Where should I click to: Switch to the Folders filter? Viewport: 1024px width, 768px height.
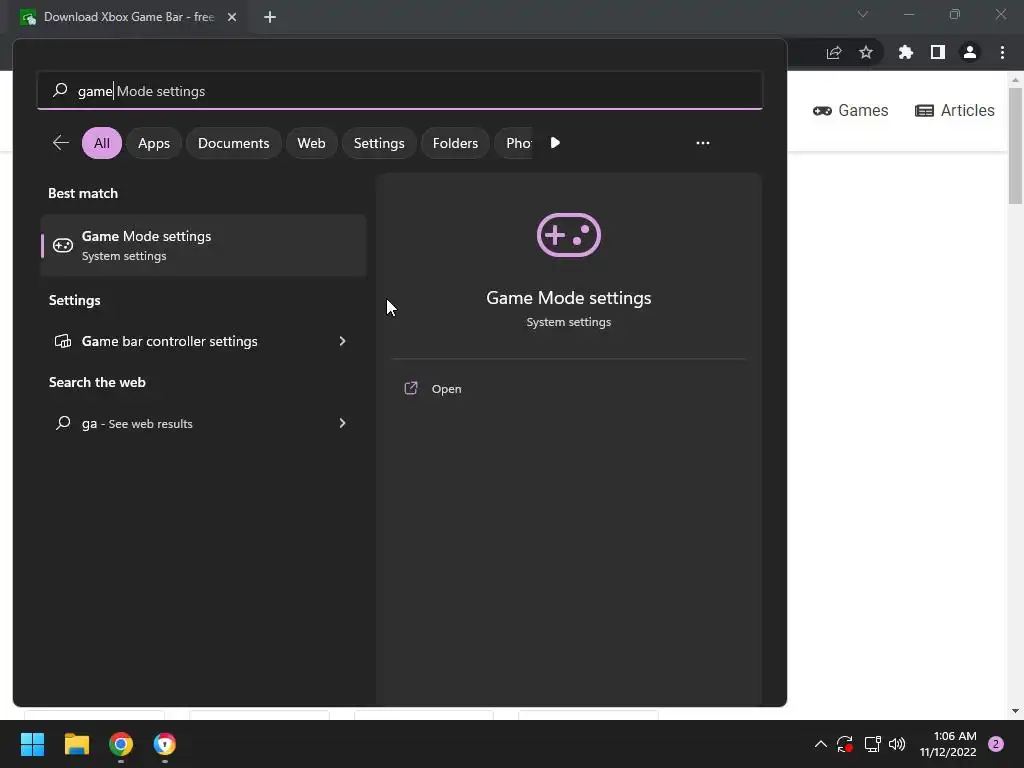coord(455,143)
